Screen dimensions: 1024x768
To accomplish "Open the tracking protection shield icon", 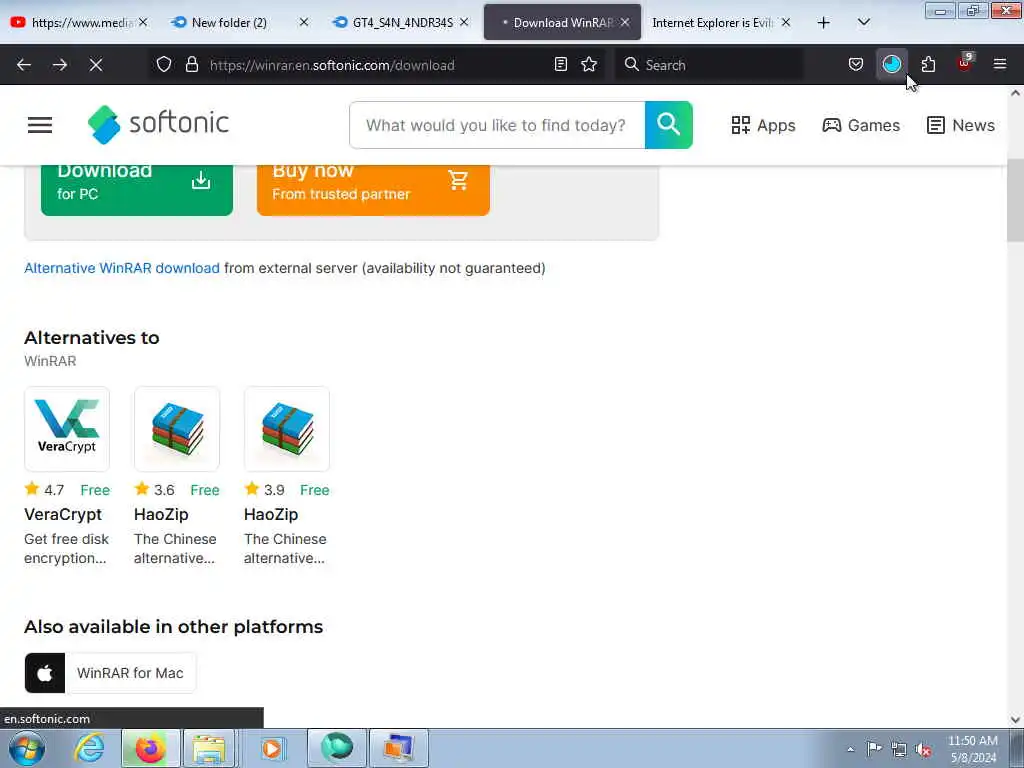I will 164,65.
